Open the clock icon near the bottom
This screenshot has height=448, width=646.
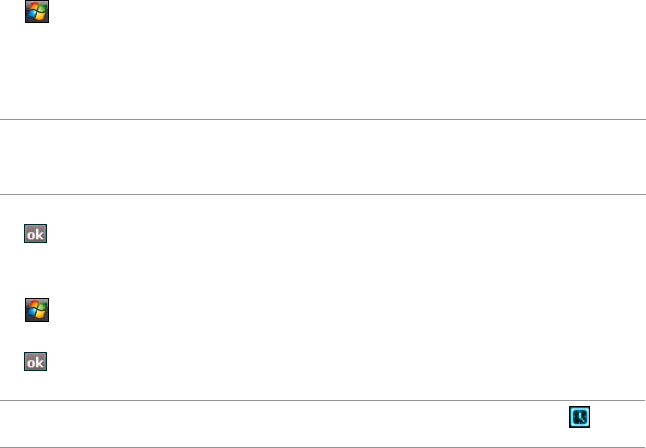(x=579, y=417)
